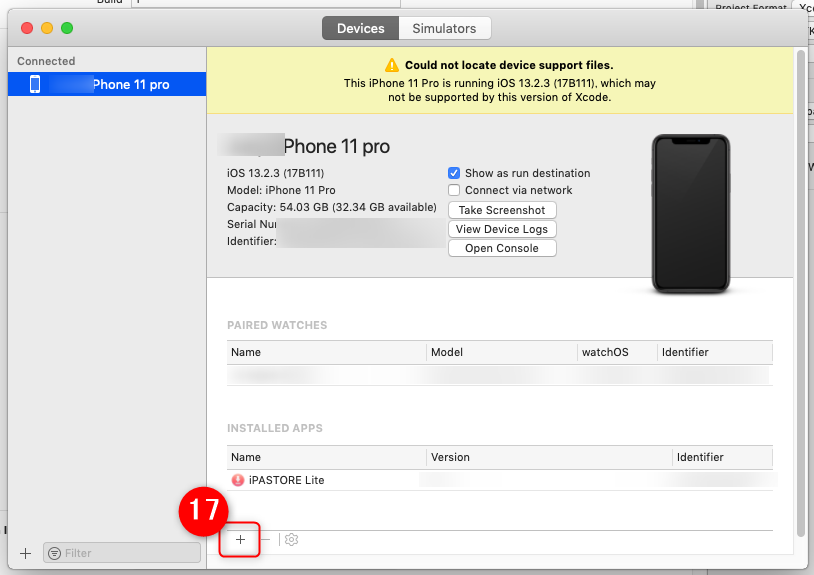Viewport: 814px width, 575px height.
Task: Open View Device Logs
Action: [502, 229]
